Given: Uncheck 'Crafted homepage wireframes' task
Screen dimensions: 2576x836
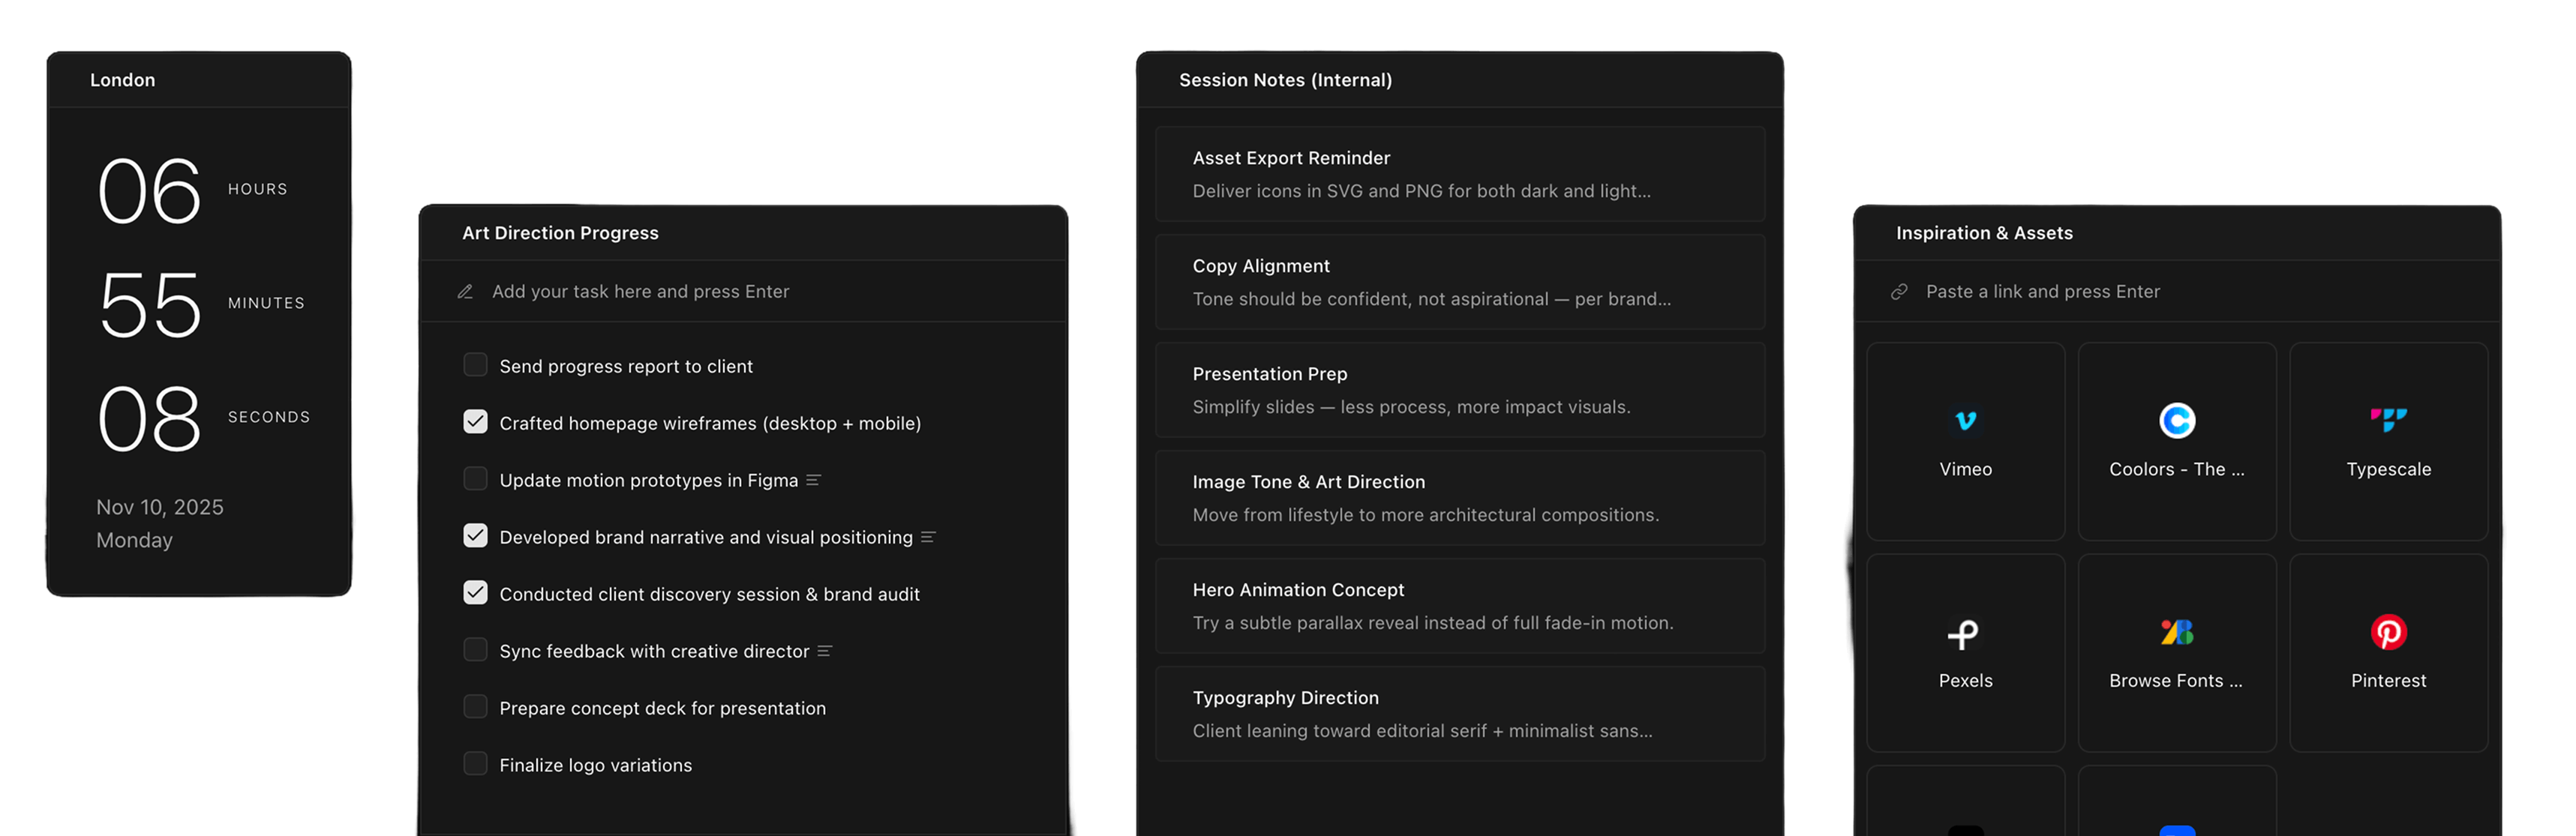Looking at the screenshot, I should 475,422.
